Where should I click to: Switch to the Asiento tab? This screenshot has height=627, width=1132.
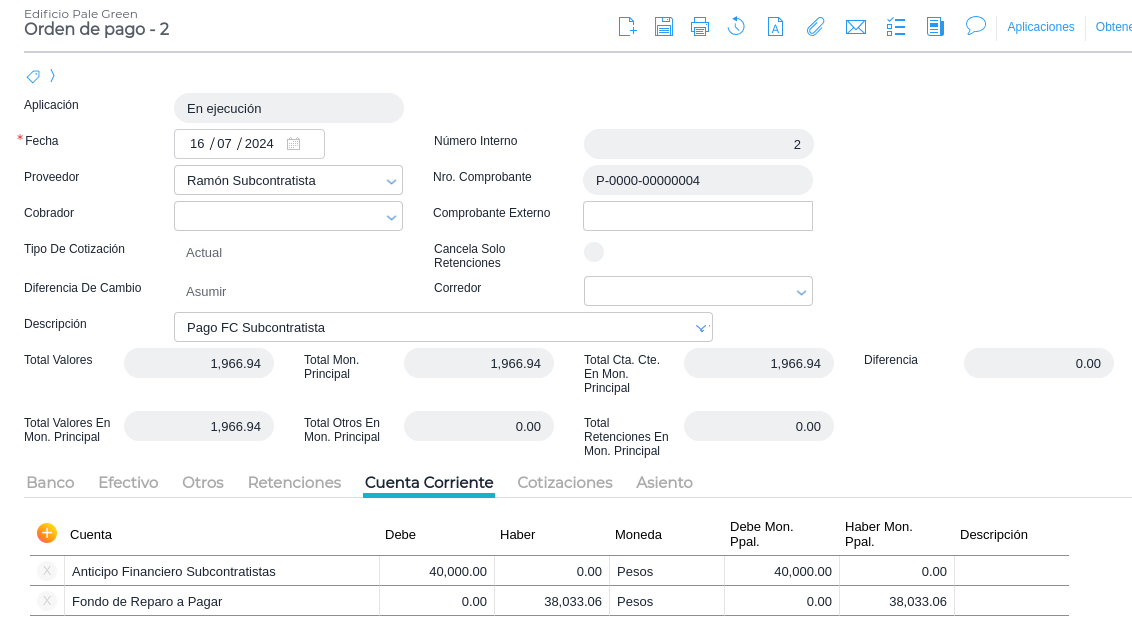[x=664, y=482]
